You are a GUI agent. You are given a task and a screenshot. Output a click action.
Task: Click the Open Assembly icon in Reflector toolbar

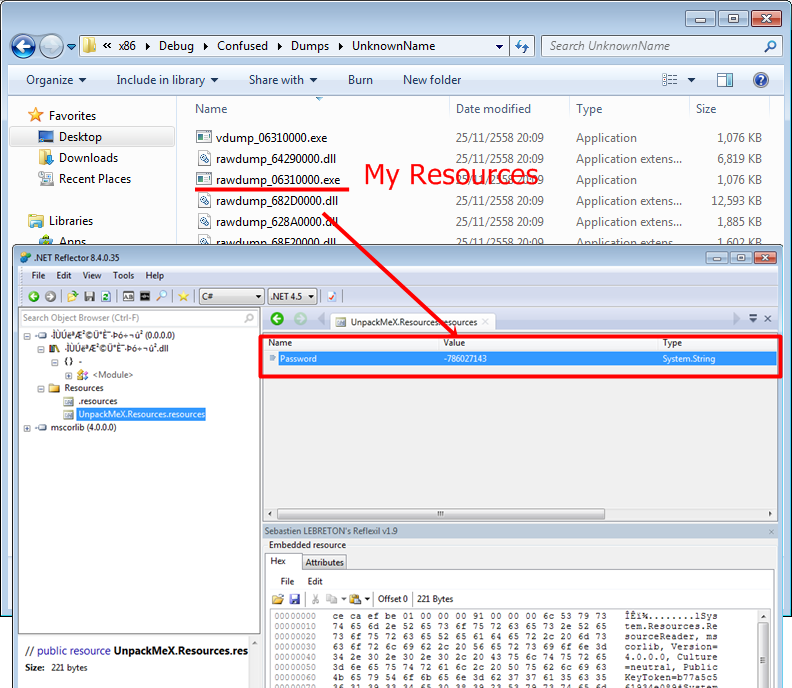[x=73, y=296]
